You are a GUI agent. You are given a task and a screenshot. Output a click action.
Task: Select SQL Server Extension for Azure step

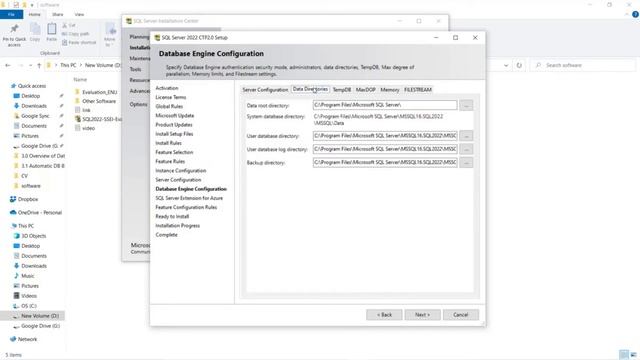(x=189, y=198)
